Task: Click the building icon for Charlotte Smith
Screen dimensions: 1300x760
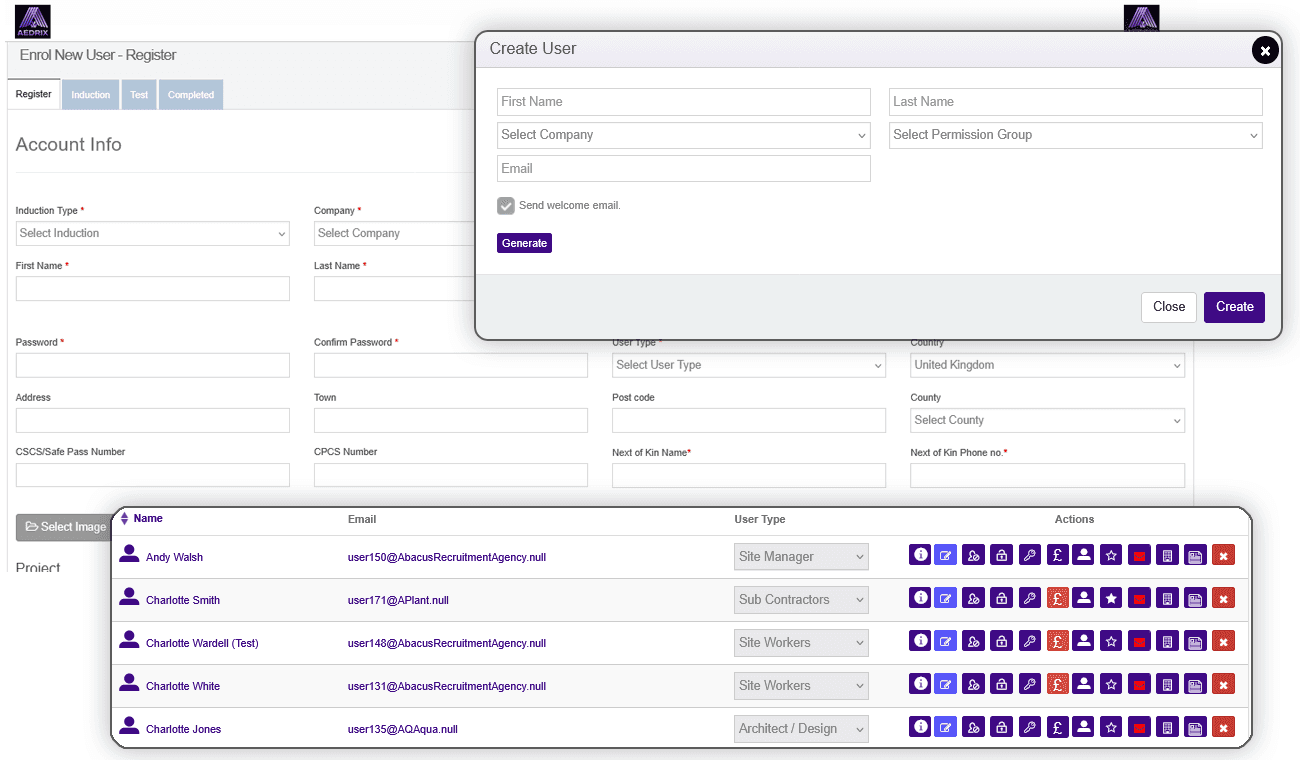Action: pyautogui.click(x=1166, y=598)
